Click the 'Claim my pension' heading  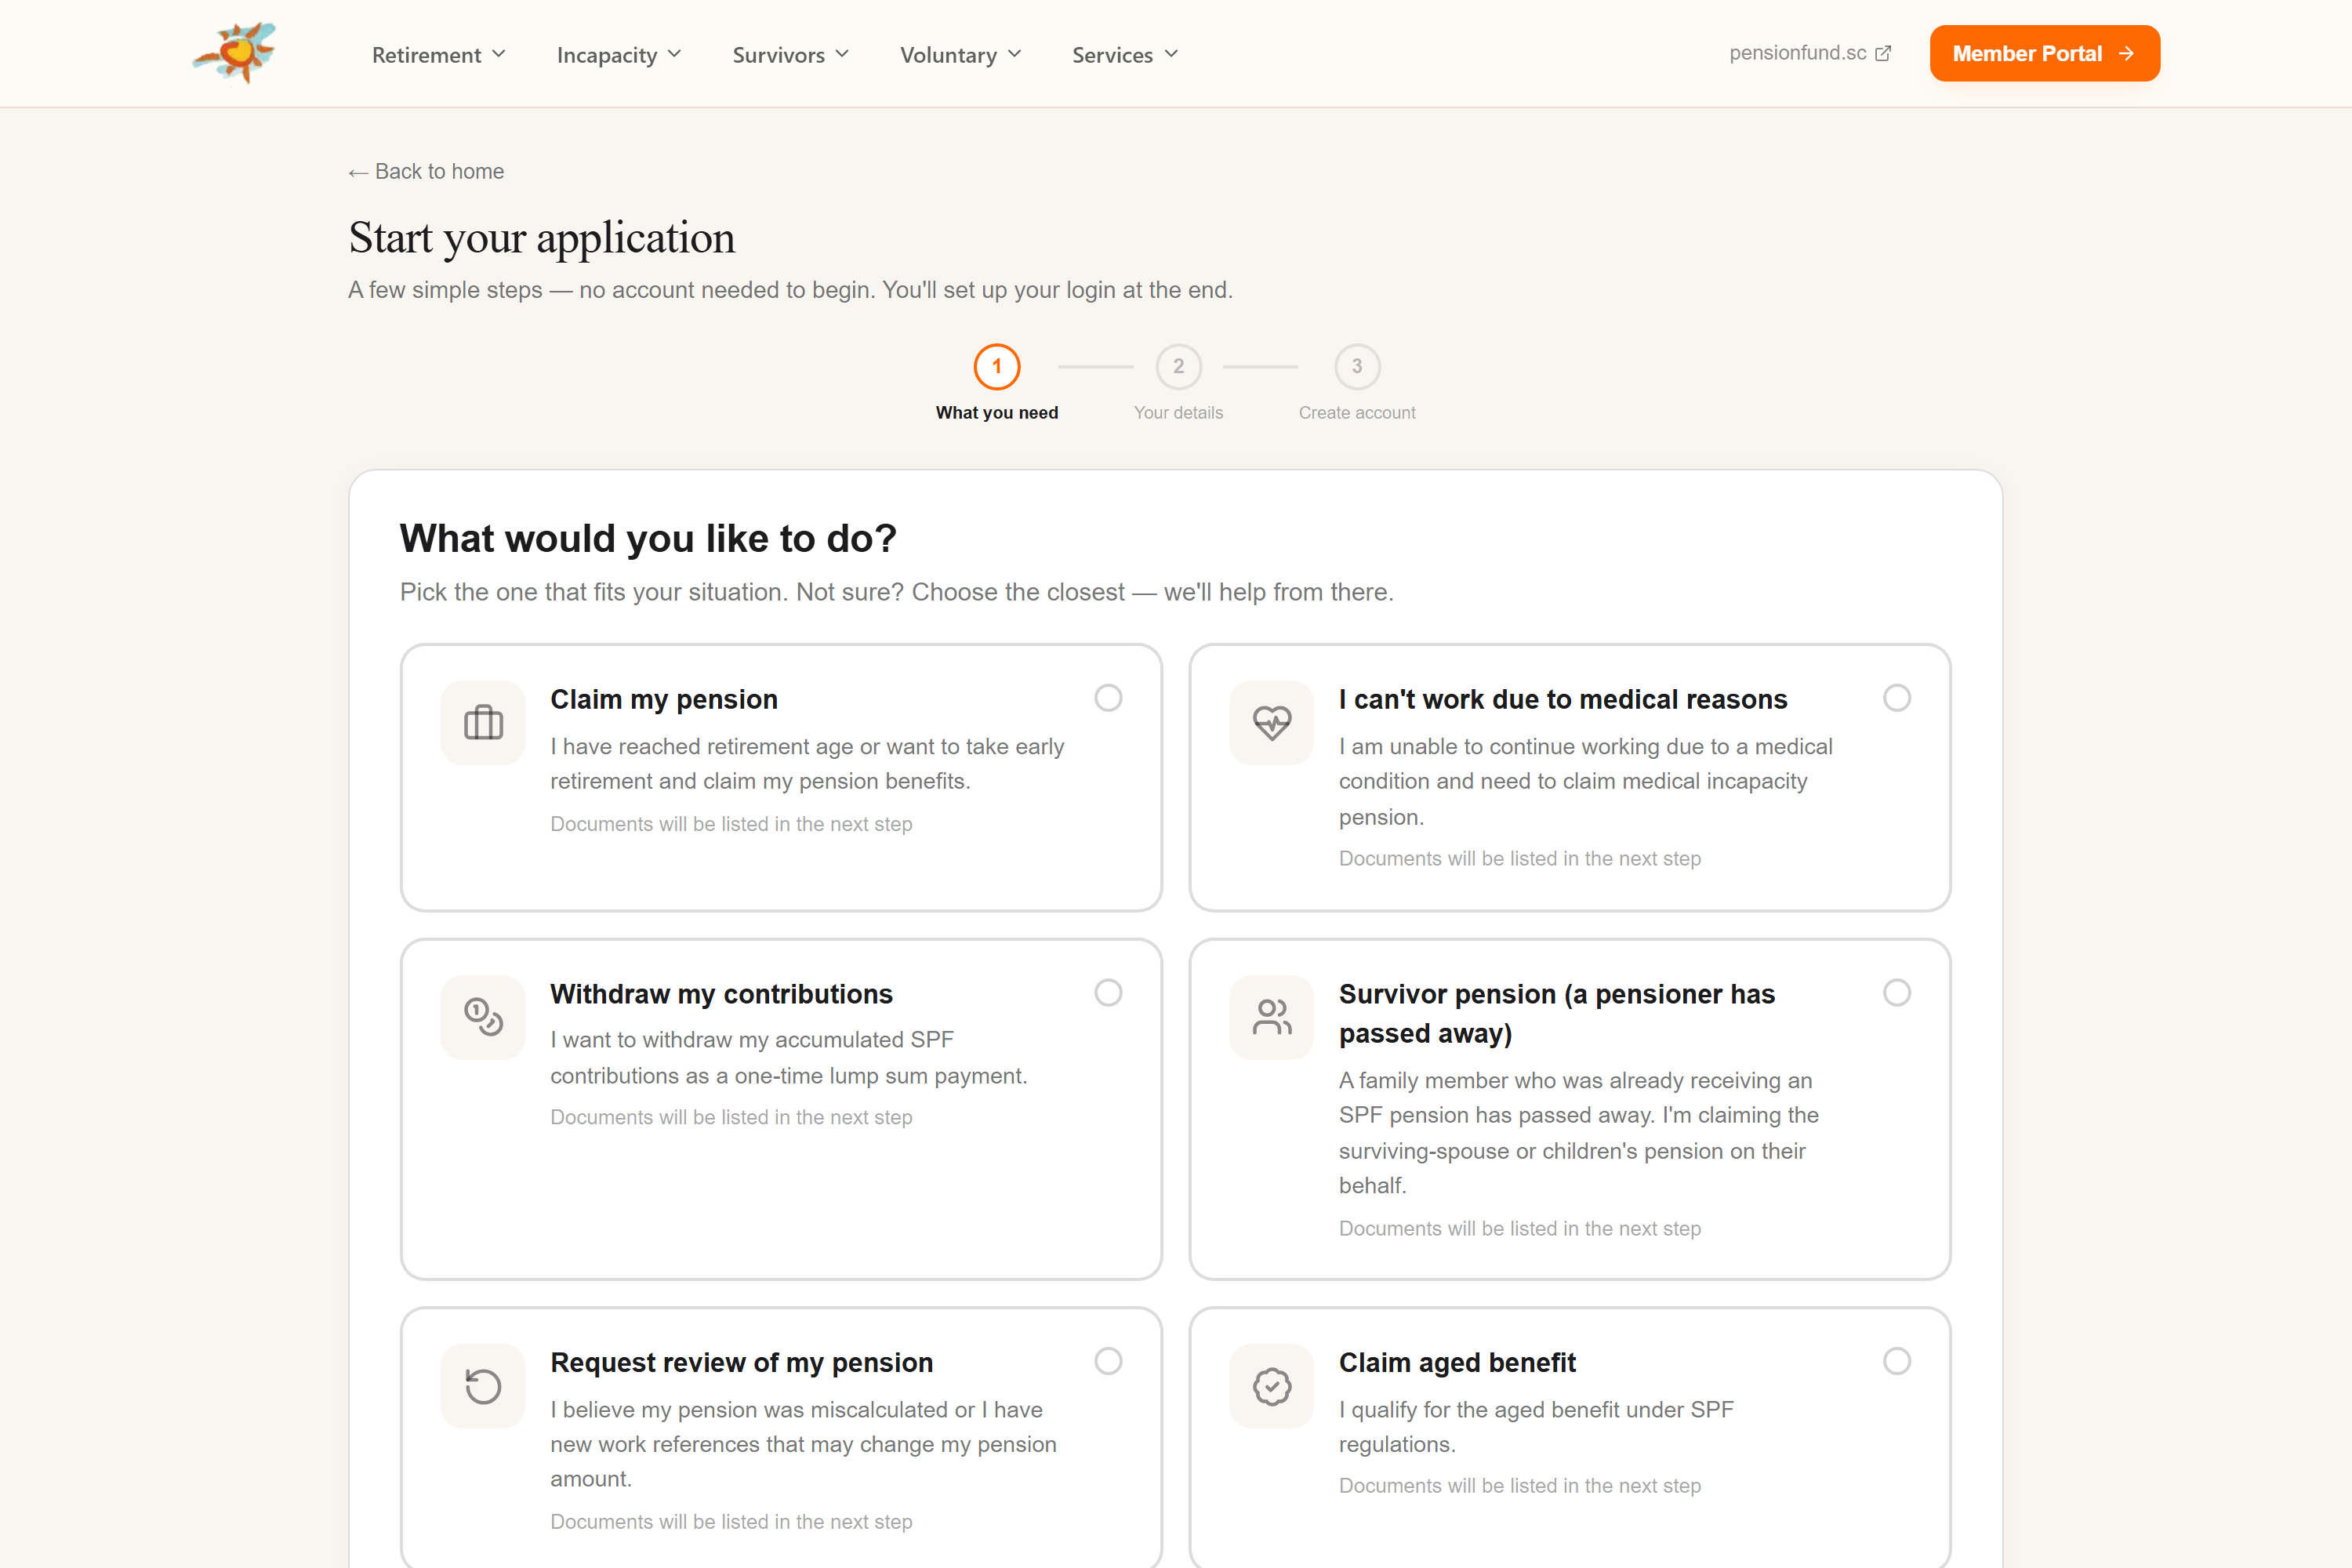664,700
